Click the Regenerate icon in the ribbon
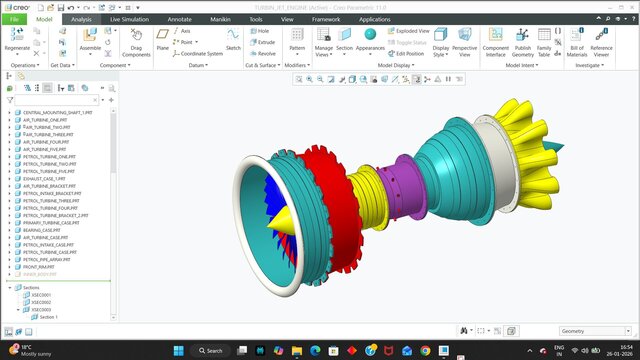This screenshot has height=360, width=640. point(17,34)
